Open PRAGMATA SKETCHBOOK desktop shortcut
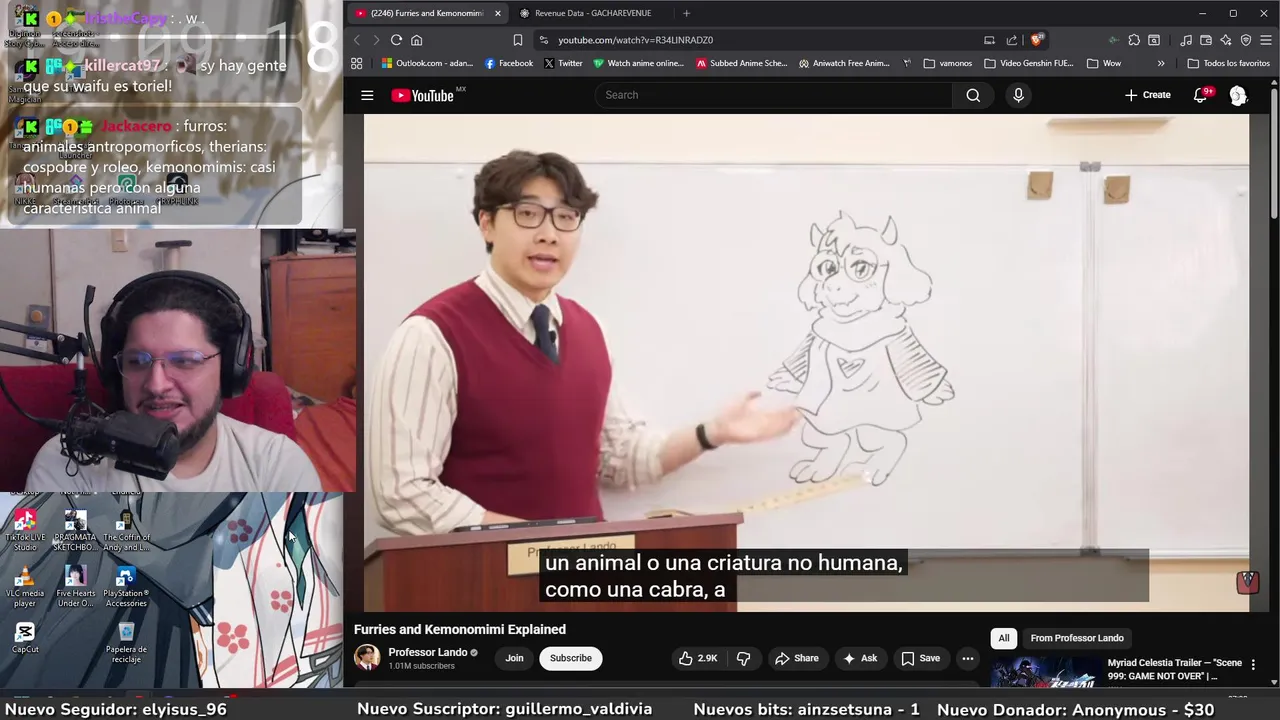This screenshot has height=720, width=1280. 75,530
